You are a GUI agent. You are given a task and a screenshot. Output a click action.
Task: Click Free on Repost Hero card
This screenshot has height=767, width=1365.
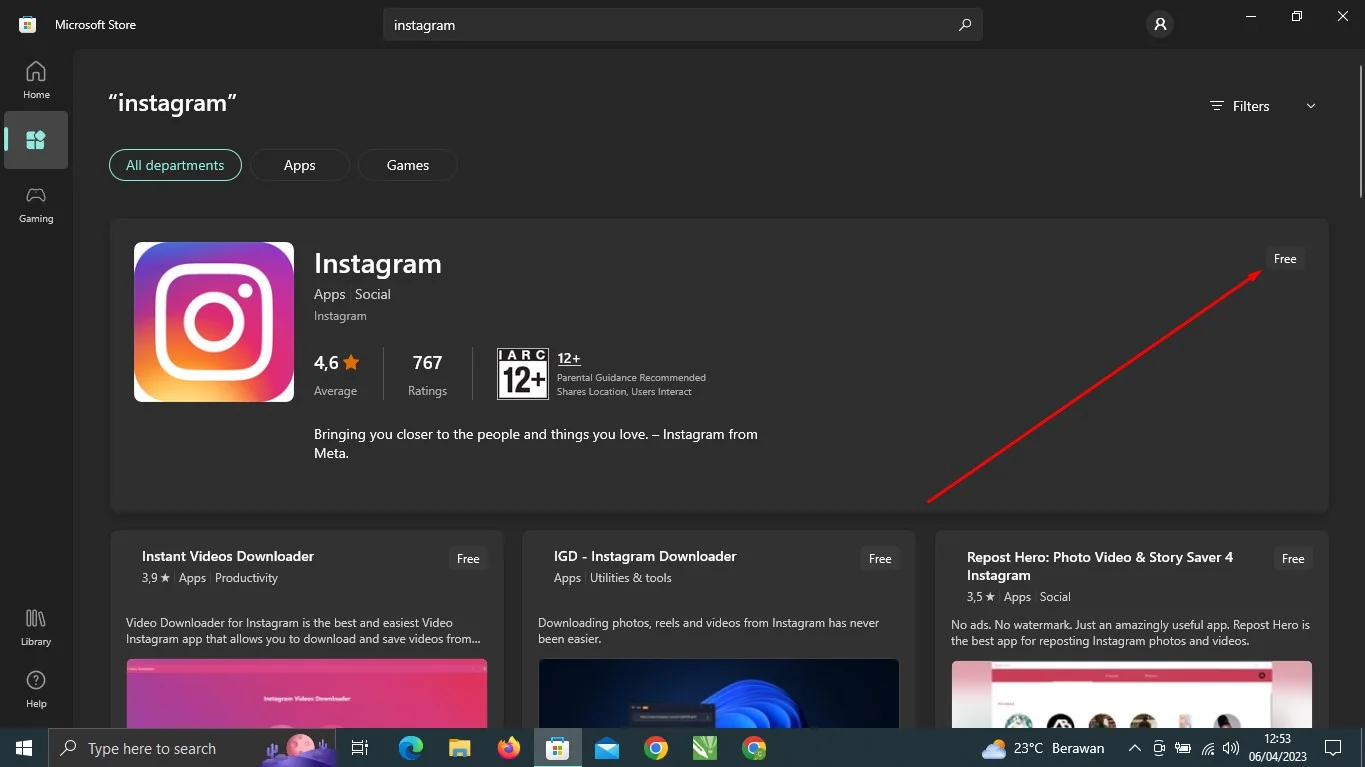[1293, 559]
